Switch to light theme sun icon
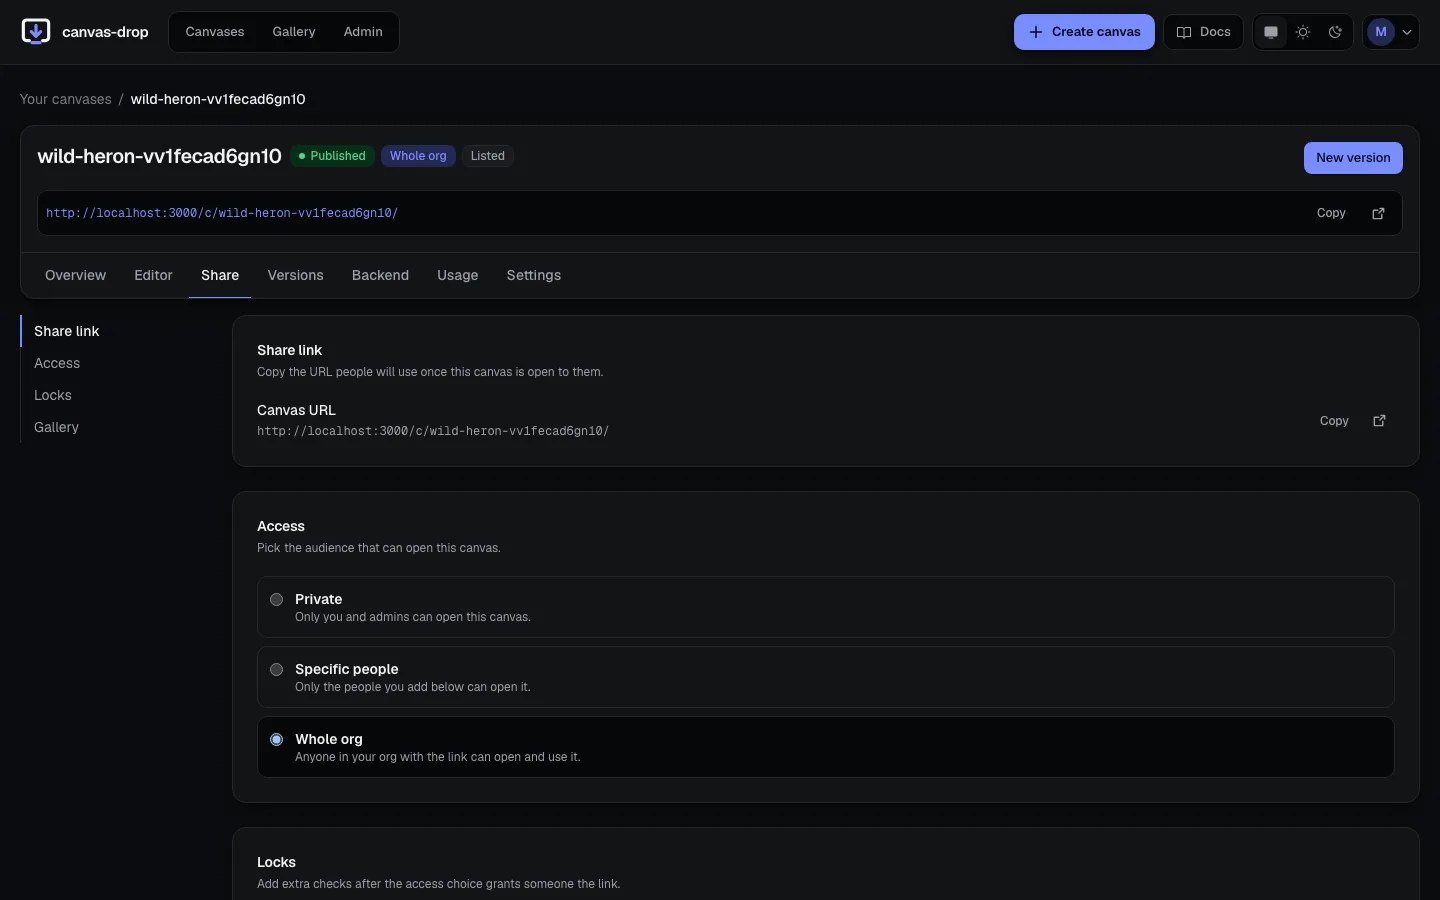 pos(1303,32)
